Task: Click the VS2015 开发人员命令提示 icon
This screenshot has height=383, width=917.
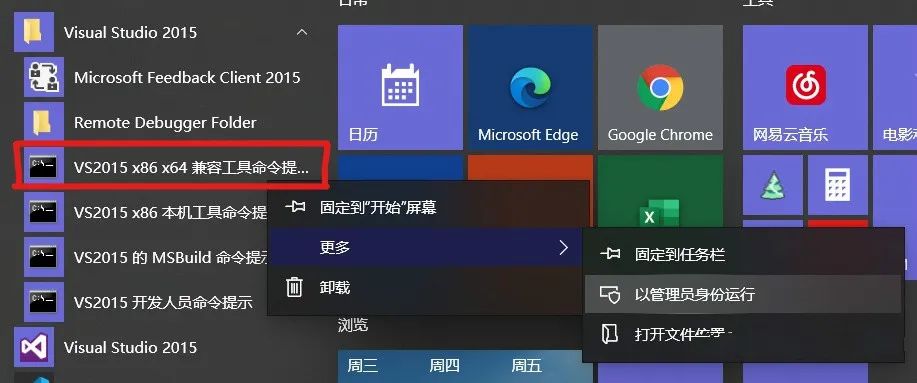Action: (44, 302)
